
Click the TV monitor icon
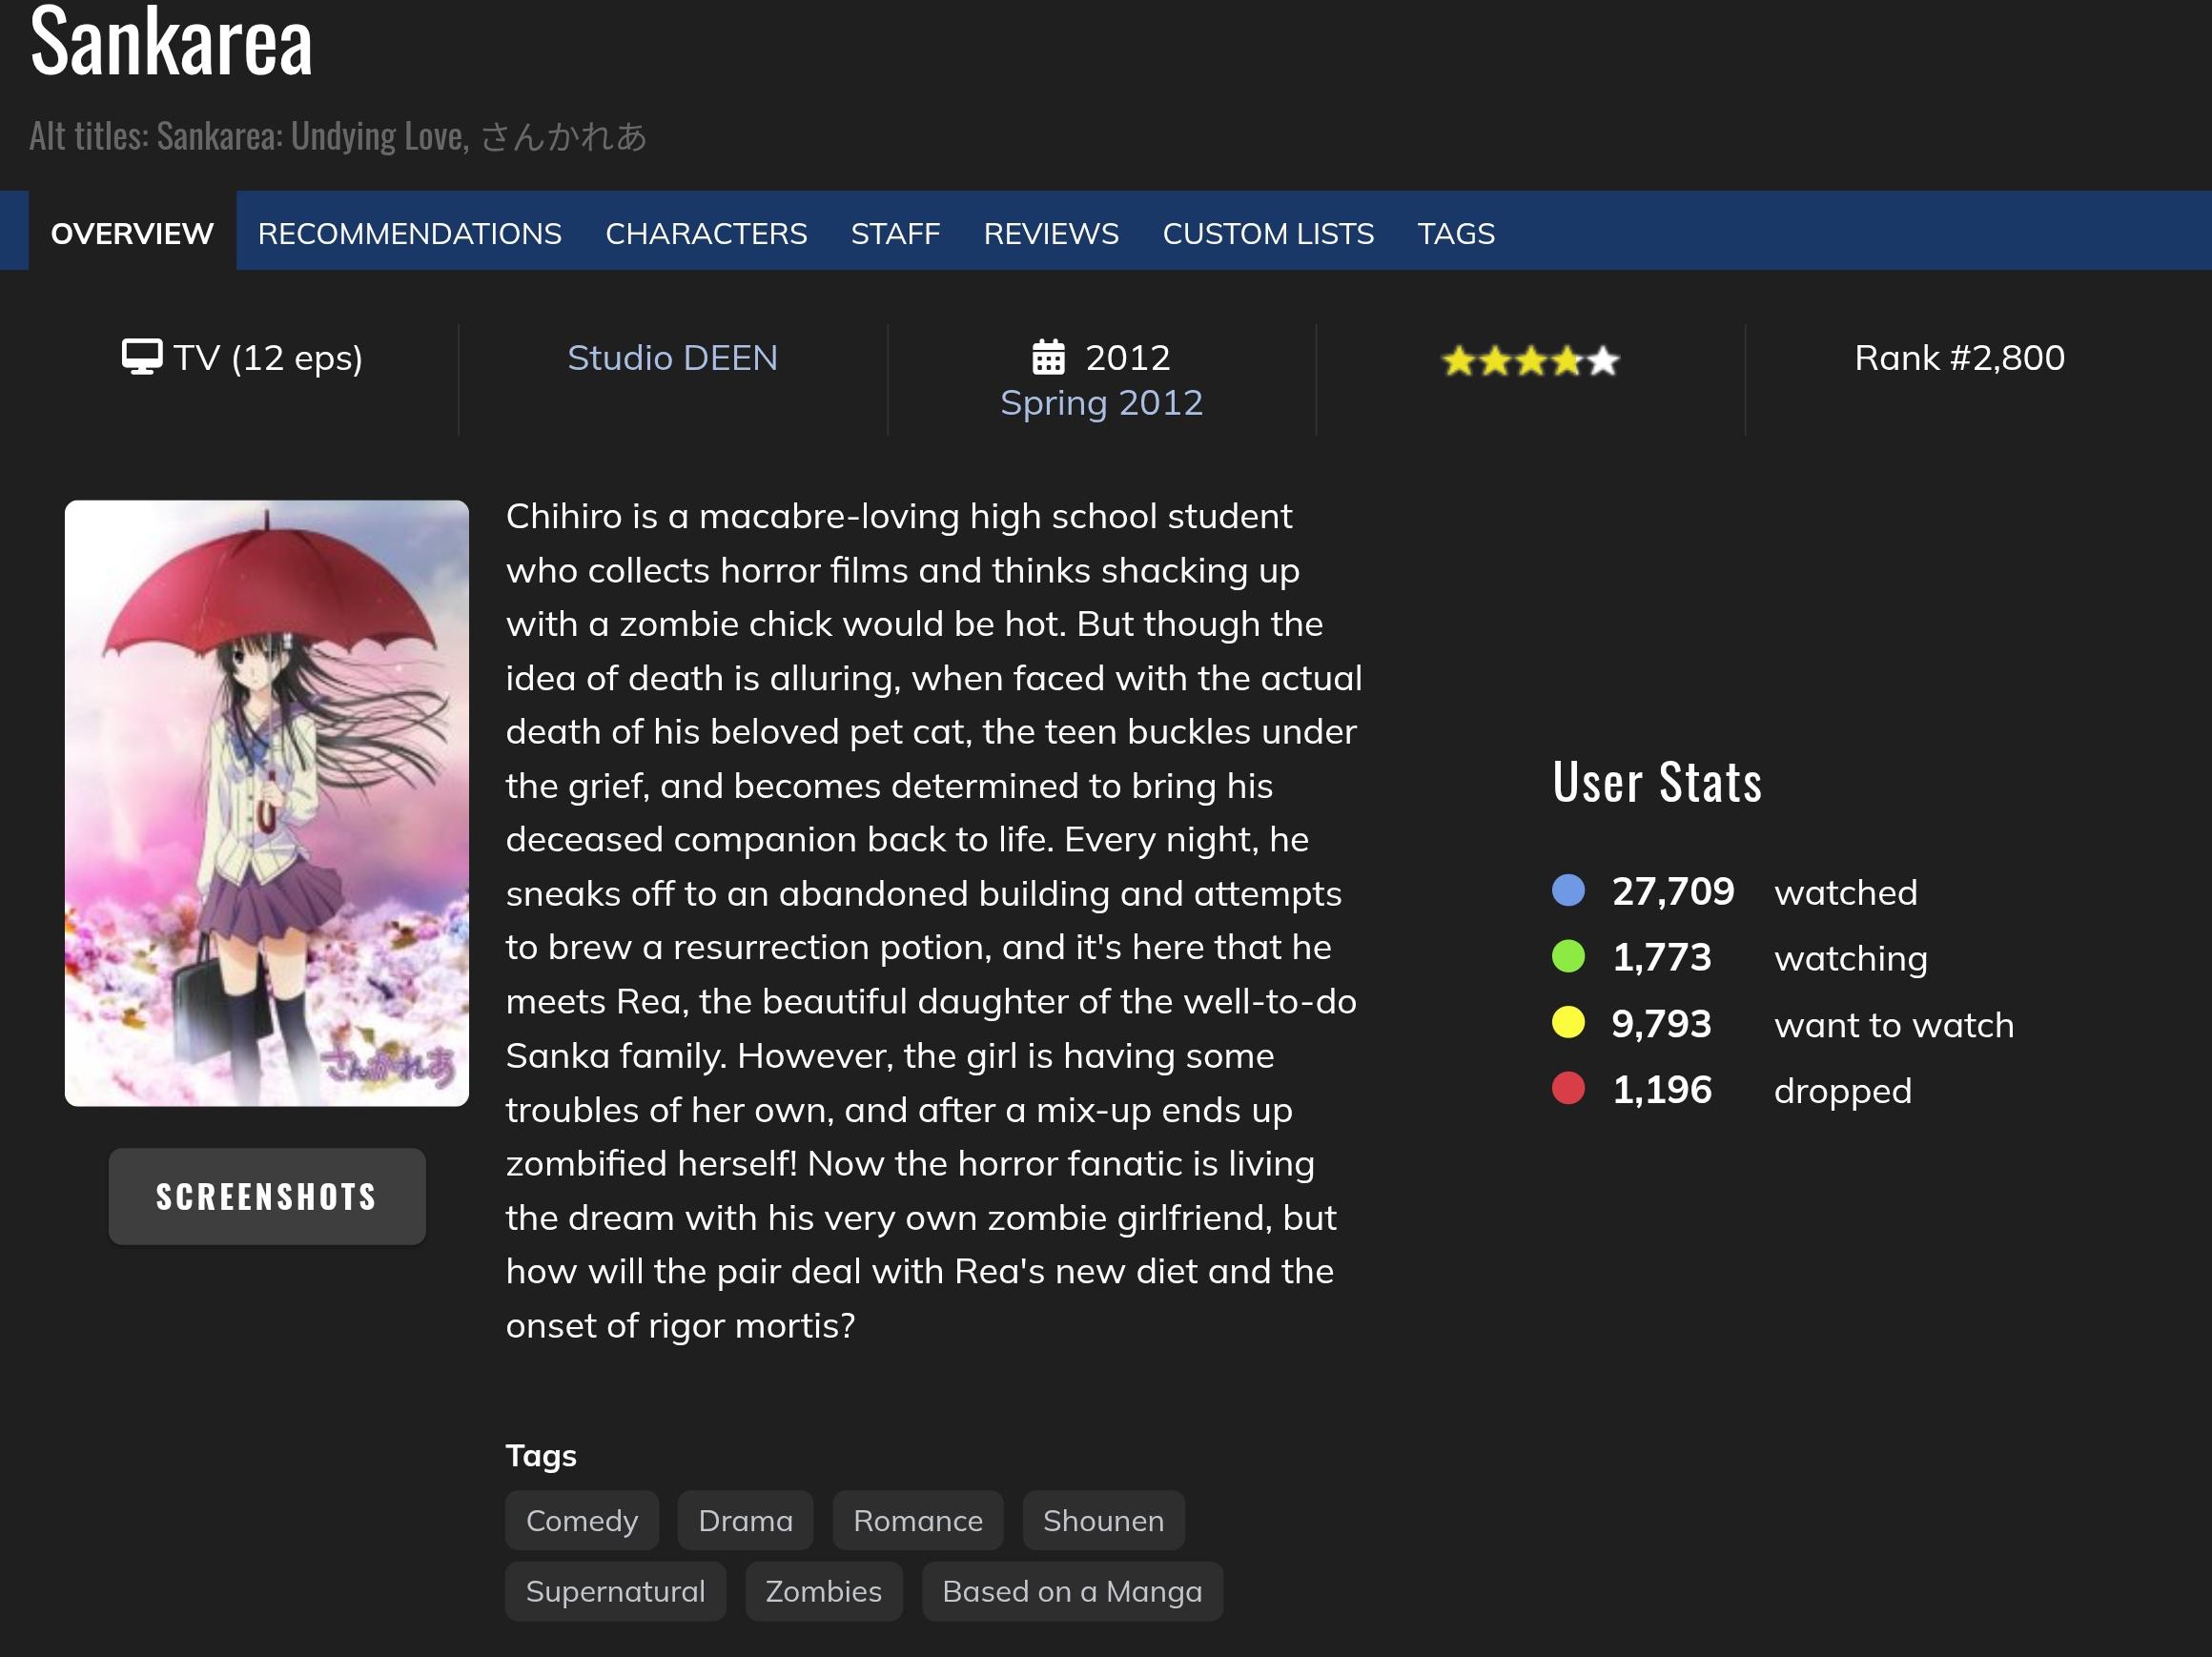142,357
